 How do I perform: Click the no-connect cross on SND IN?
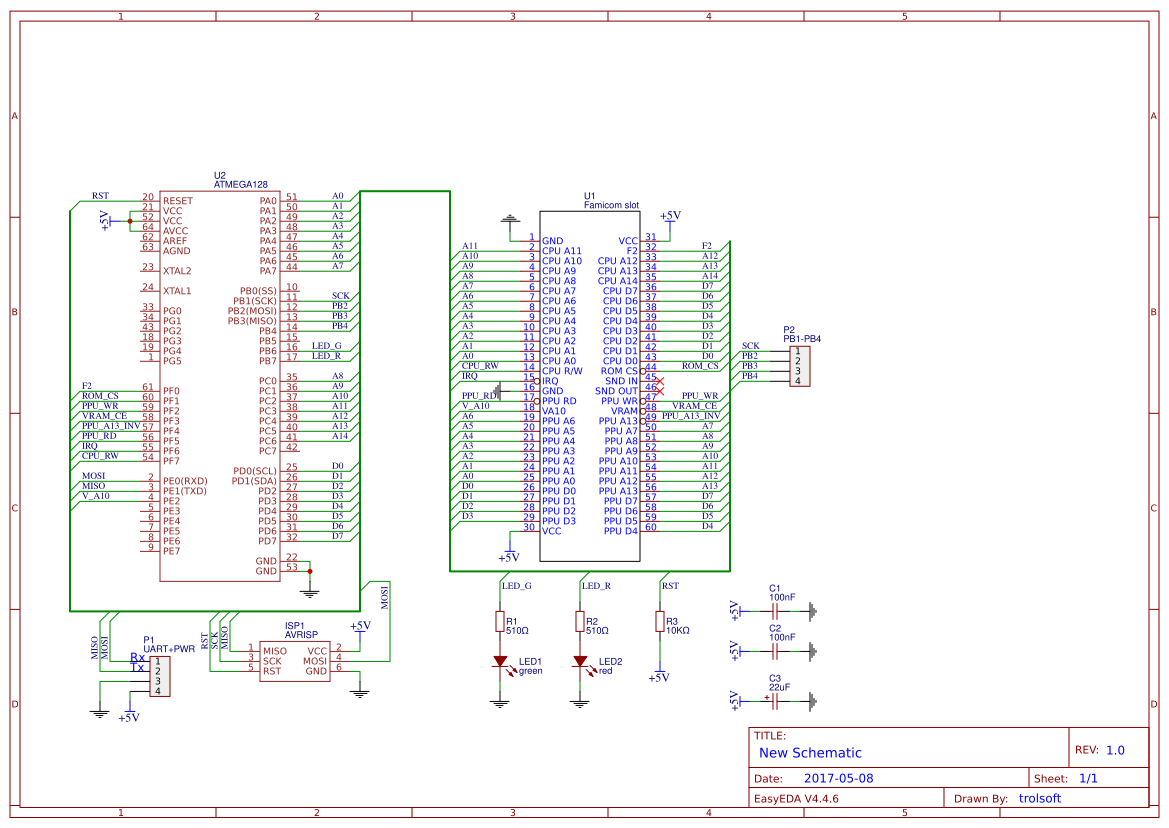click(x=659, y=381)
